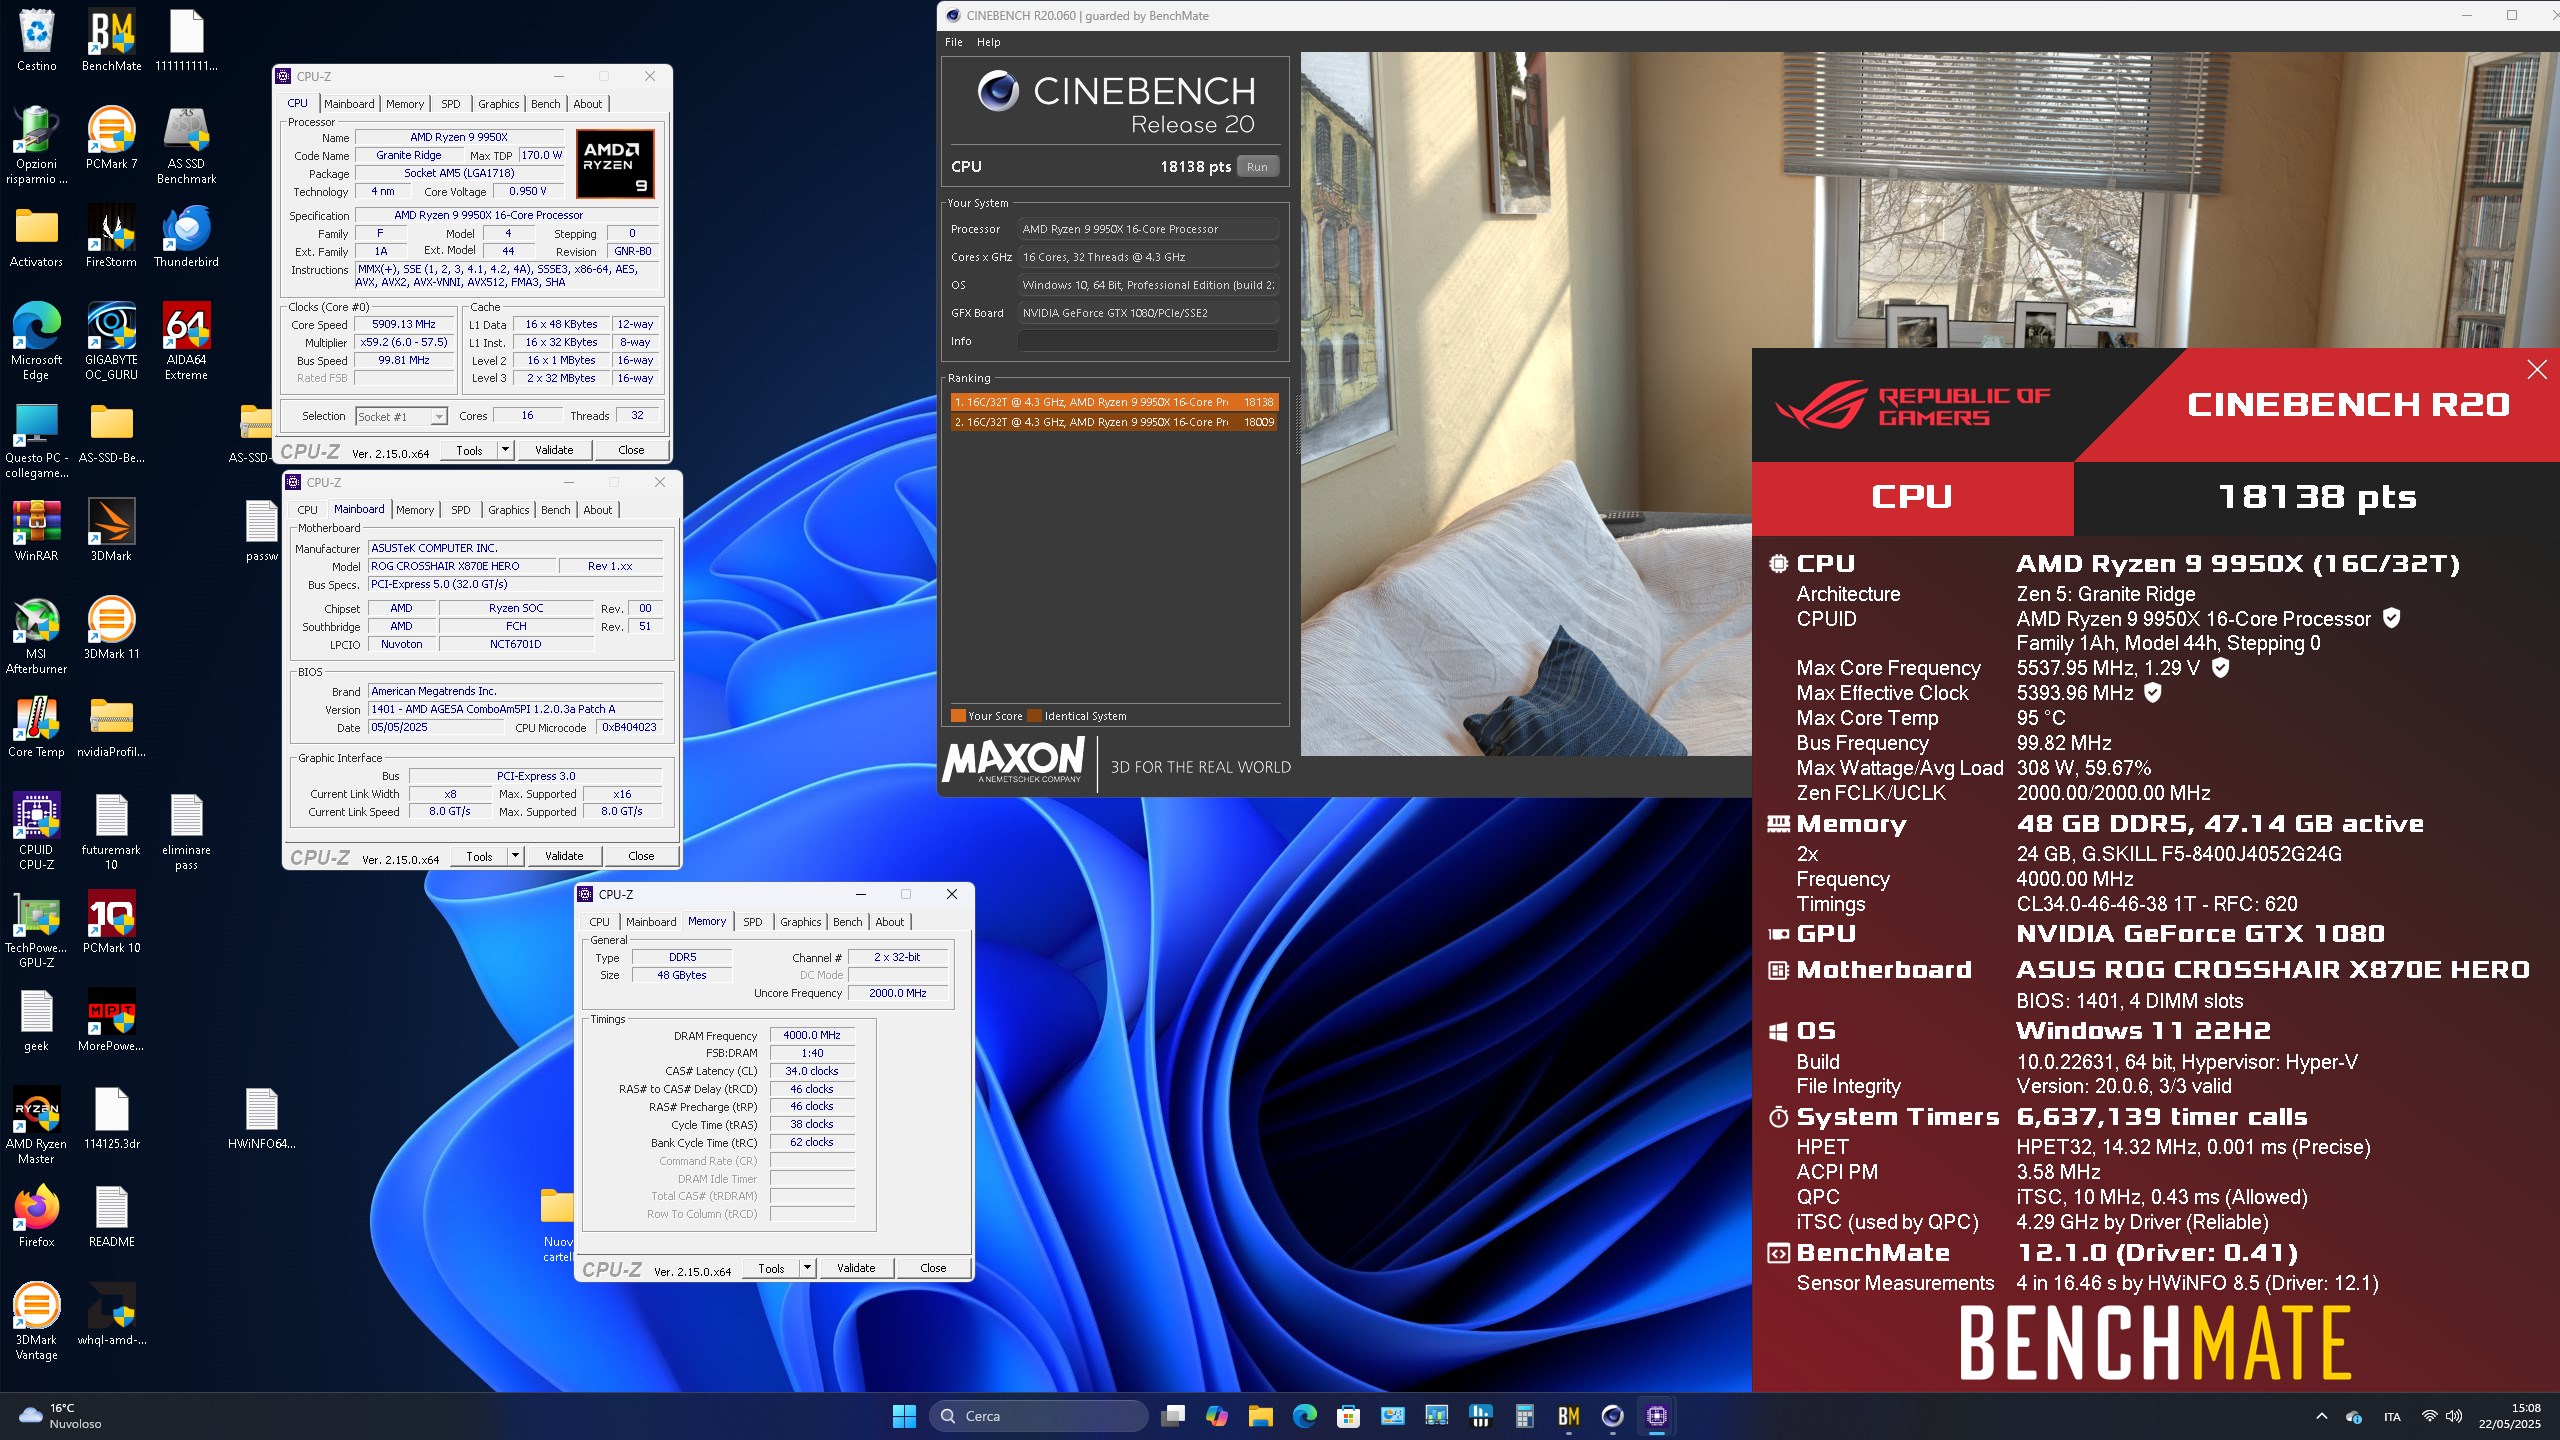Viewport: 2560px width, 1440px height.
Task: Click the Cinebench icon in the taskbar
Action: (1612, 1416)
